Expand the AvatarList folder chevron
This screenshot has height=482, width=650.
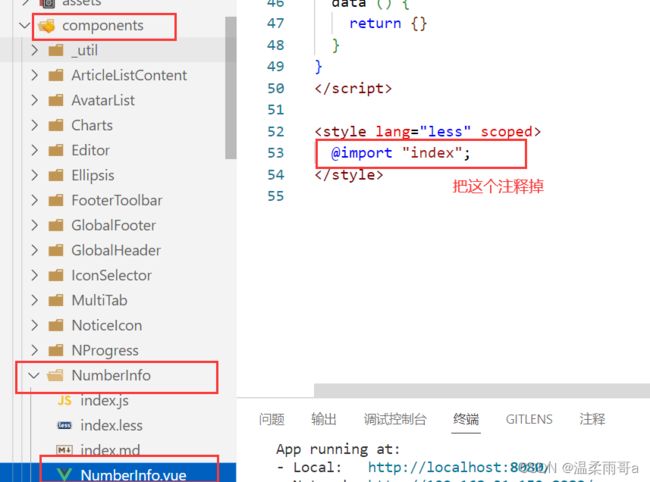pos(35,100)
